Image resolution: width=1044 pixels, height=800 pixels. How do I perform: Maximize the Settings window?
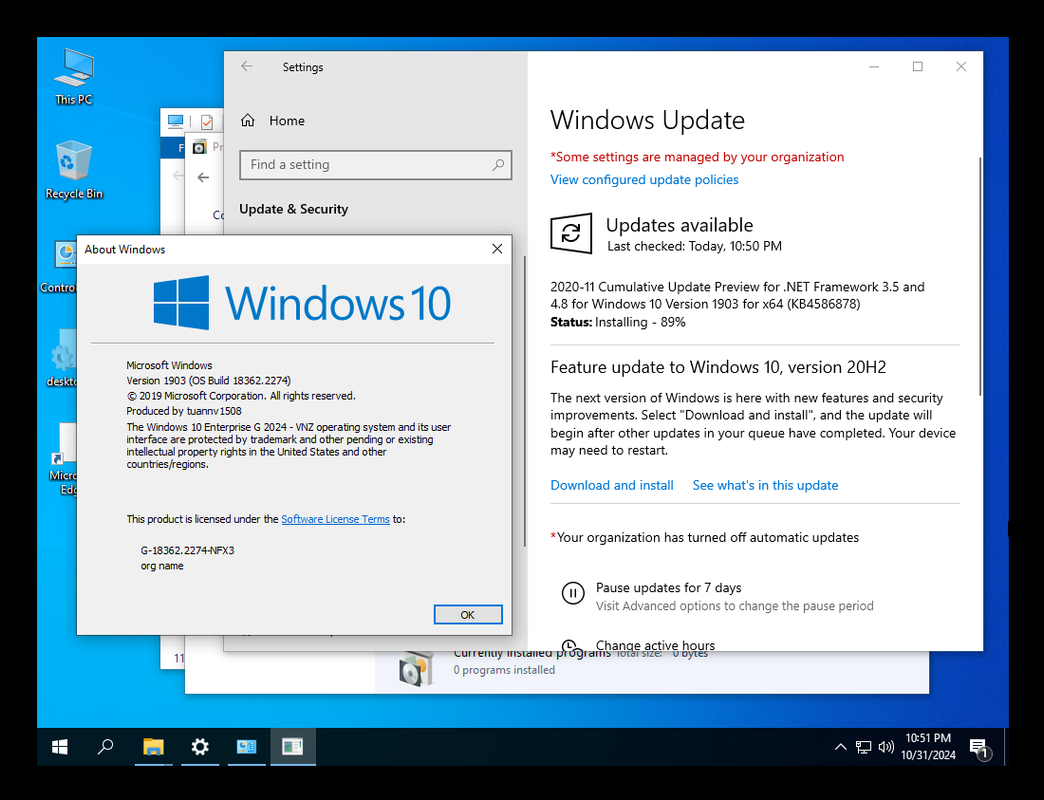click(x=917, y=67)
